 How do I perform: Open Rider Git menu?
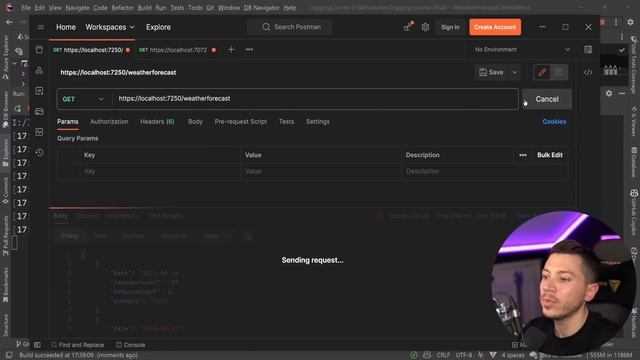point(210,8)
